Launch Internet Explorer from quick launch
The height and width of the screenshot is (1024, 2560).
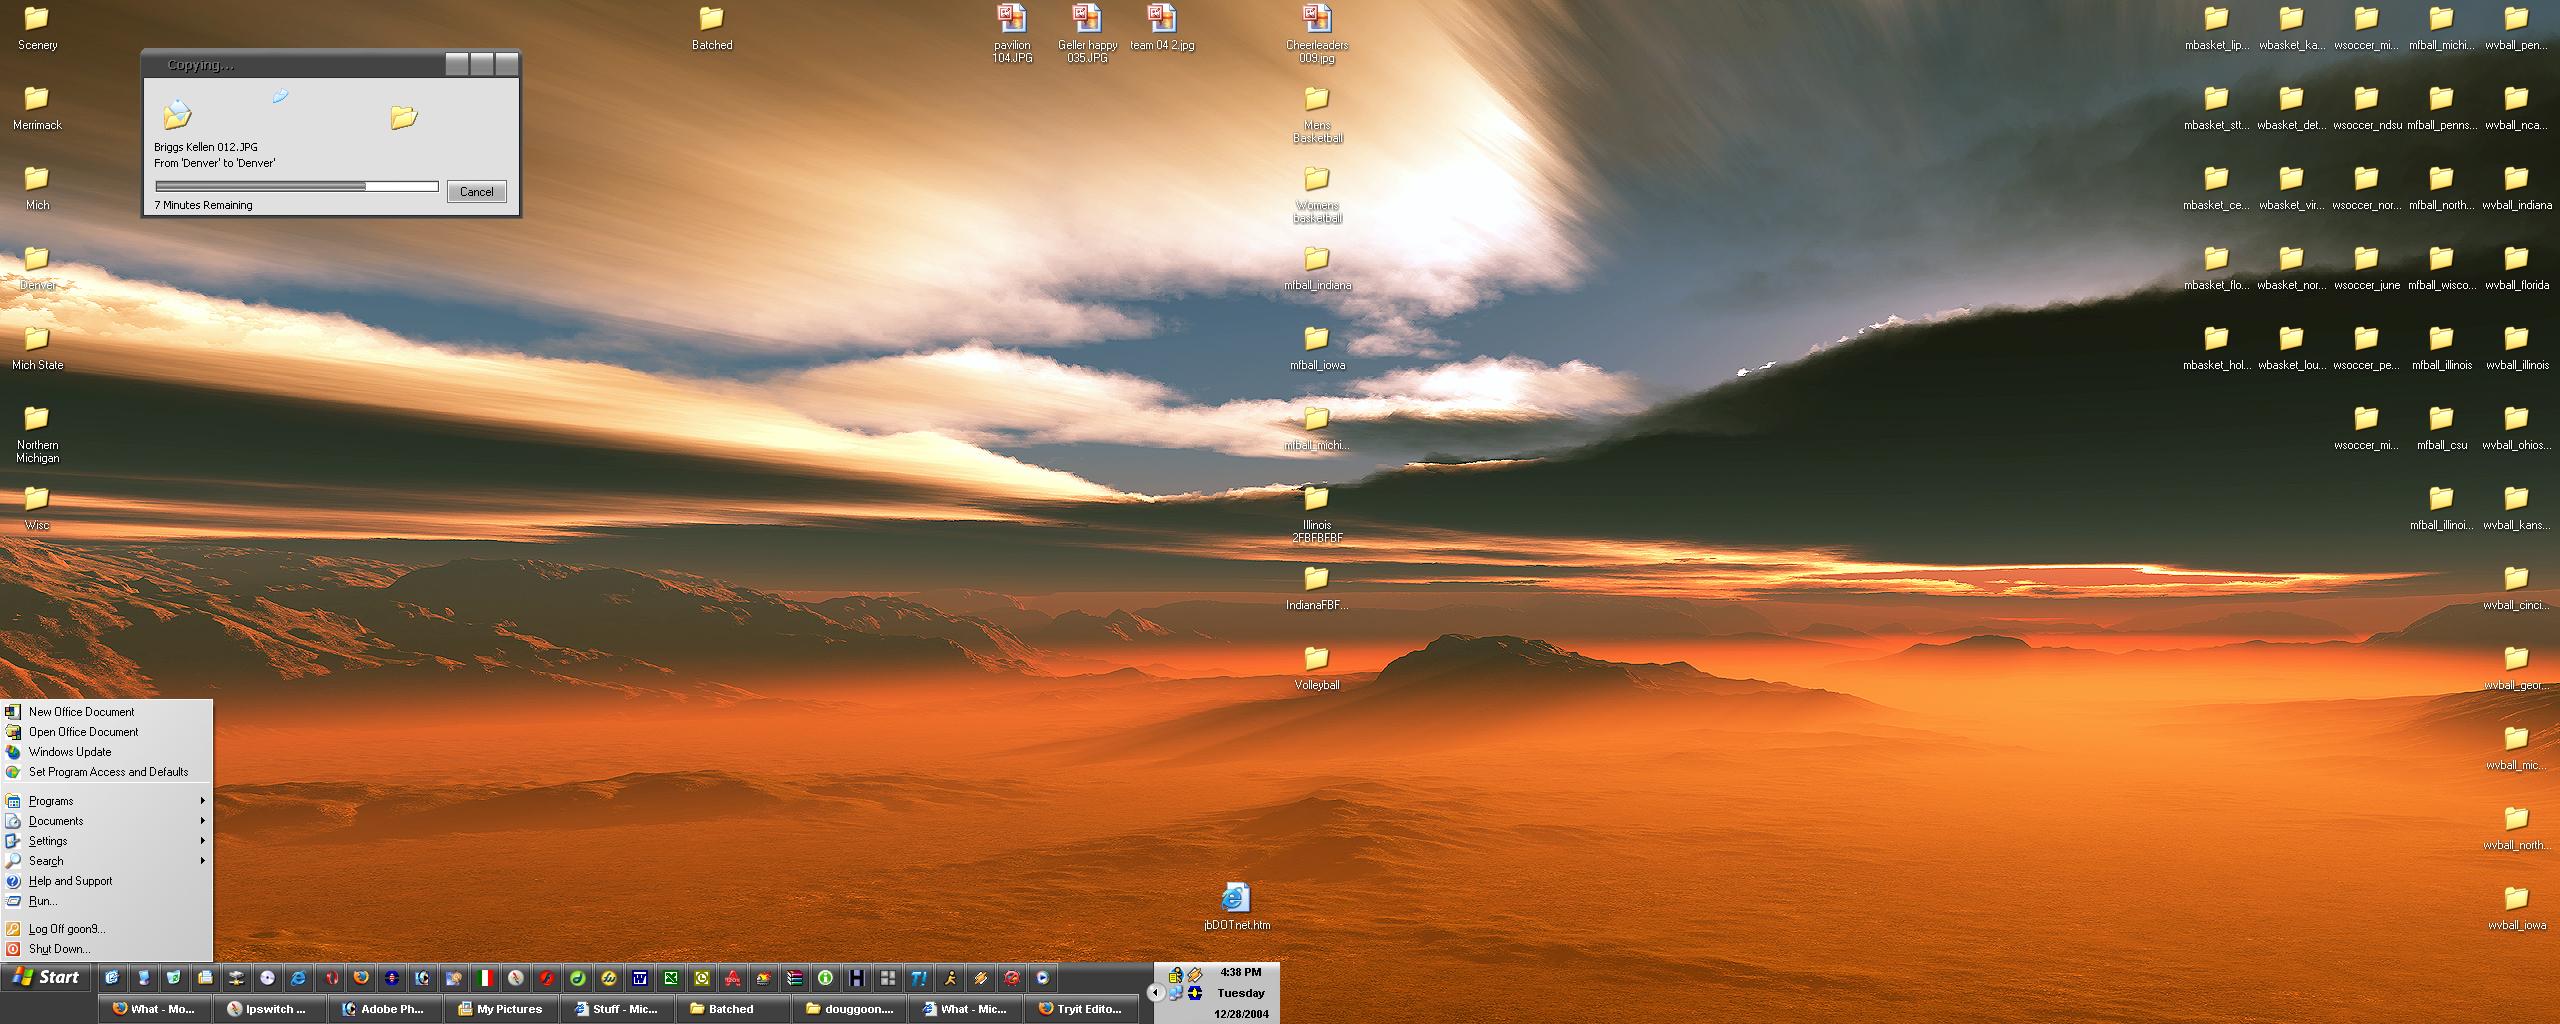(298, 978)
